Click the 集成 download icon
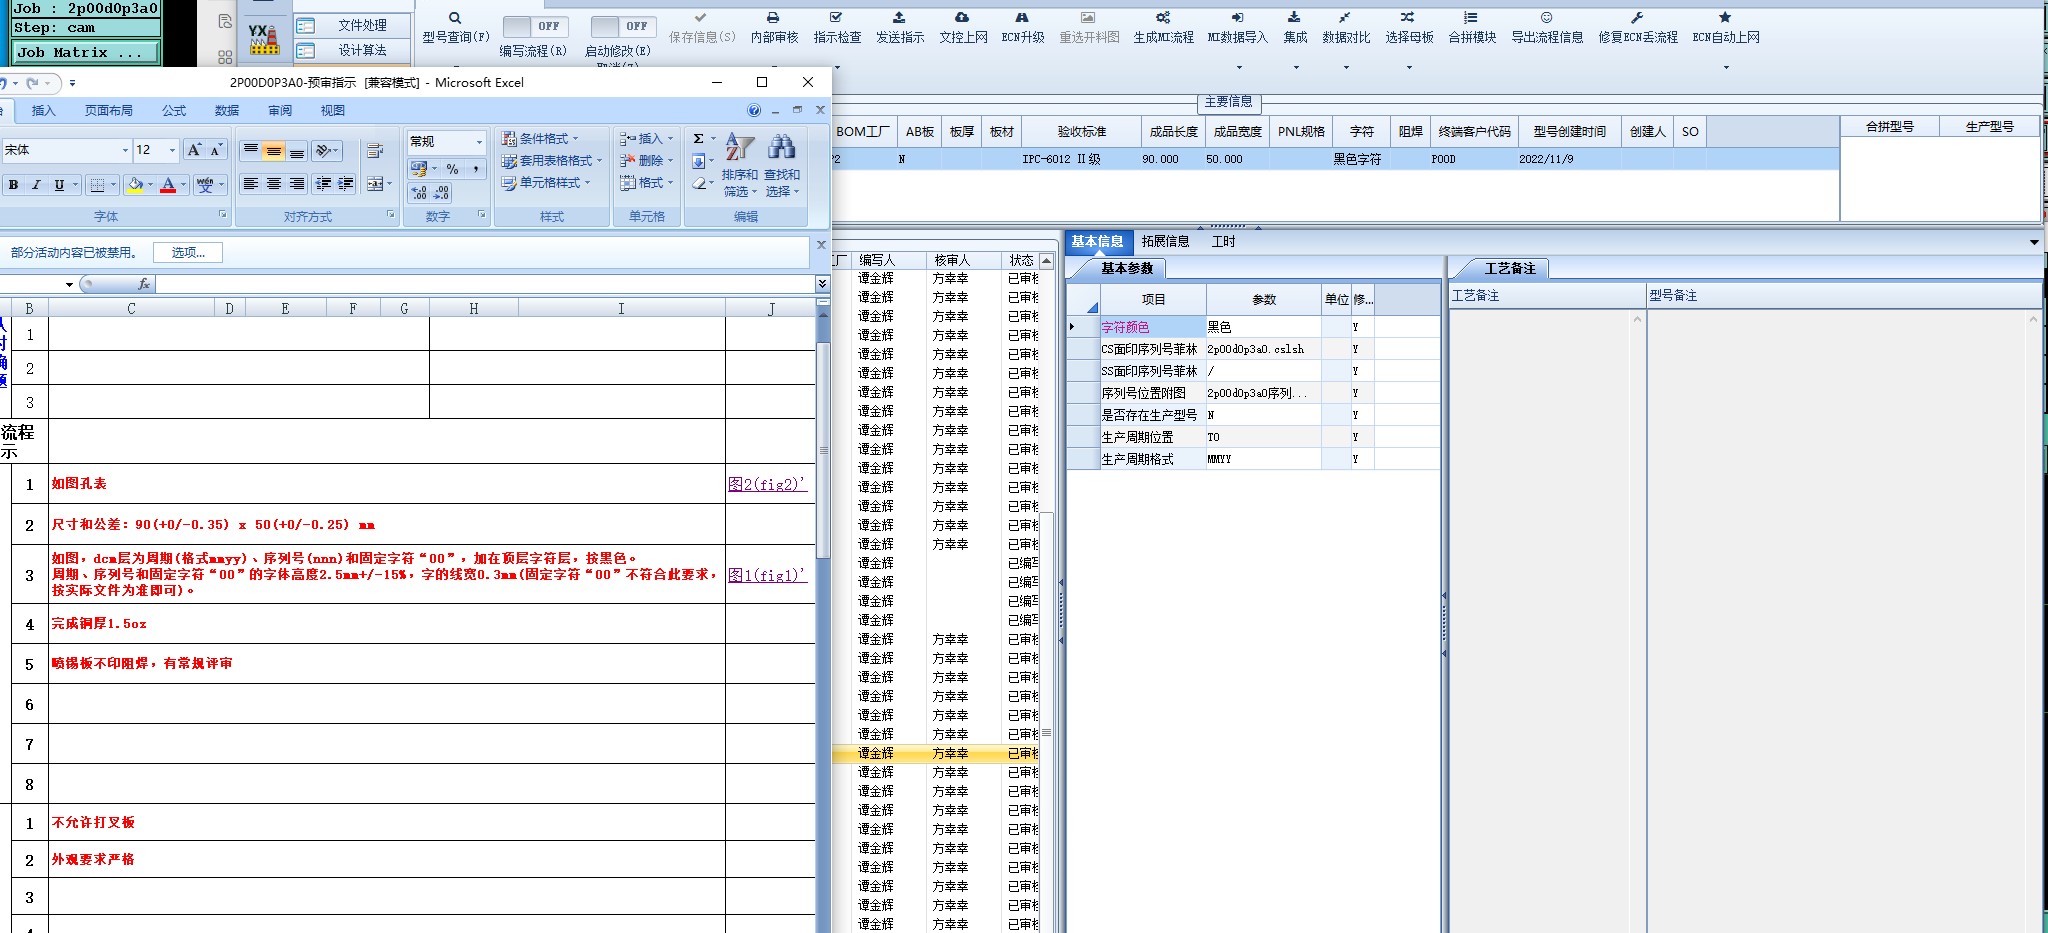Screen dimensions: 2048x933 tap(1294, 18)
